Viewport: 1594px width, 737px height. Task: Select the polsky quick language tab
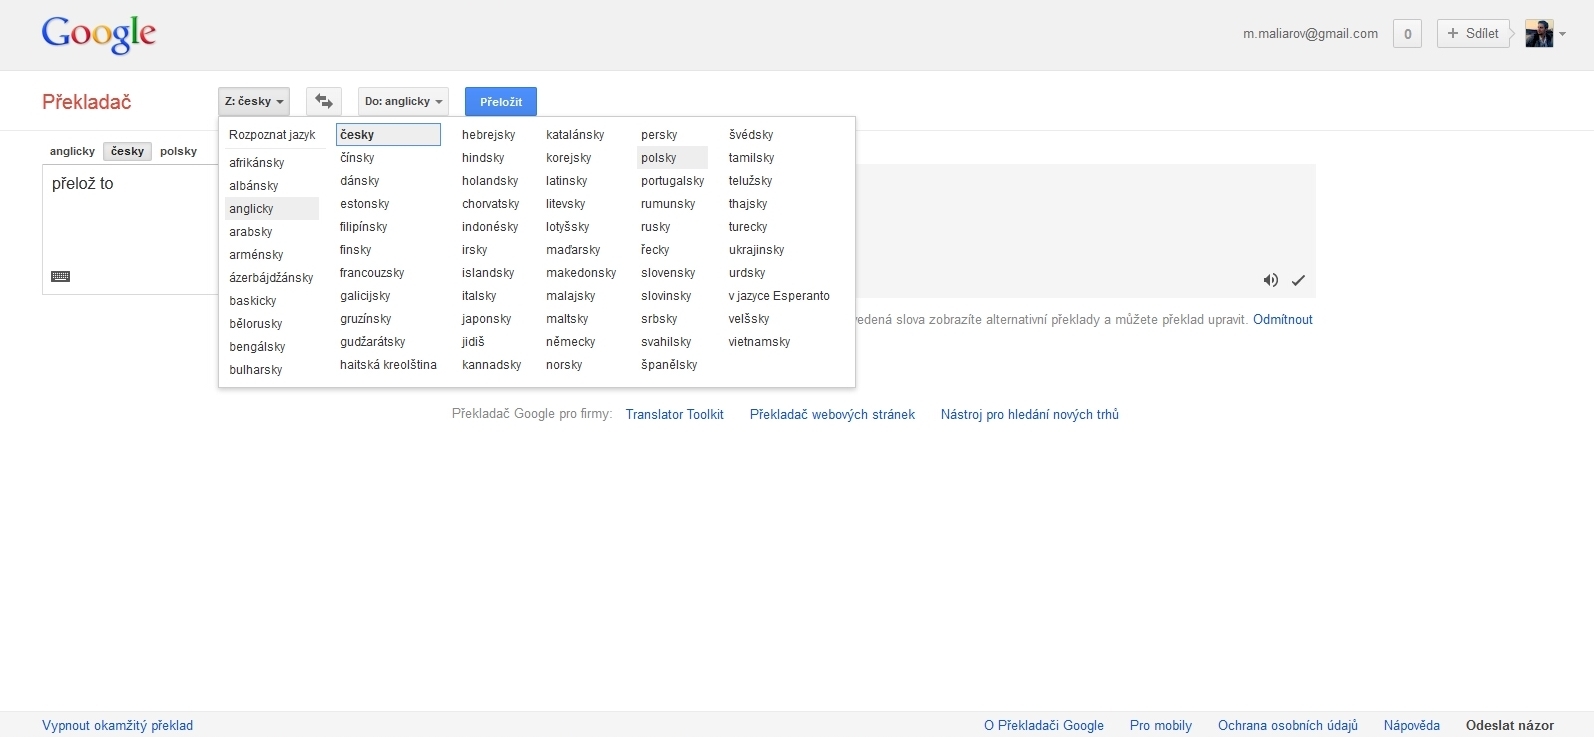178,151
